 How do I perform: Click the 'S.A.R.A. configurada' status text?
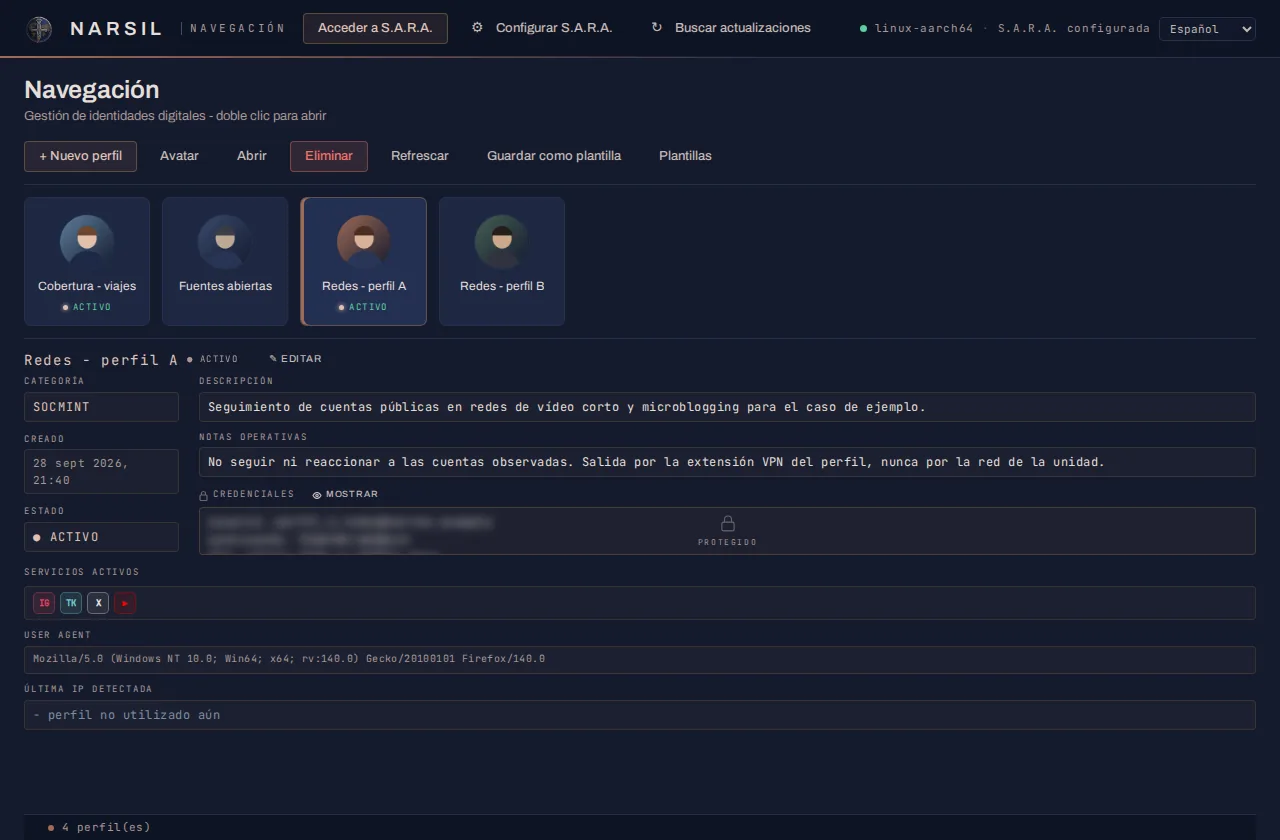(x=1074, y=29)
